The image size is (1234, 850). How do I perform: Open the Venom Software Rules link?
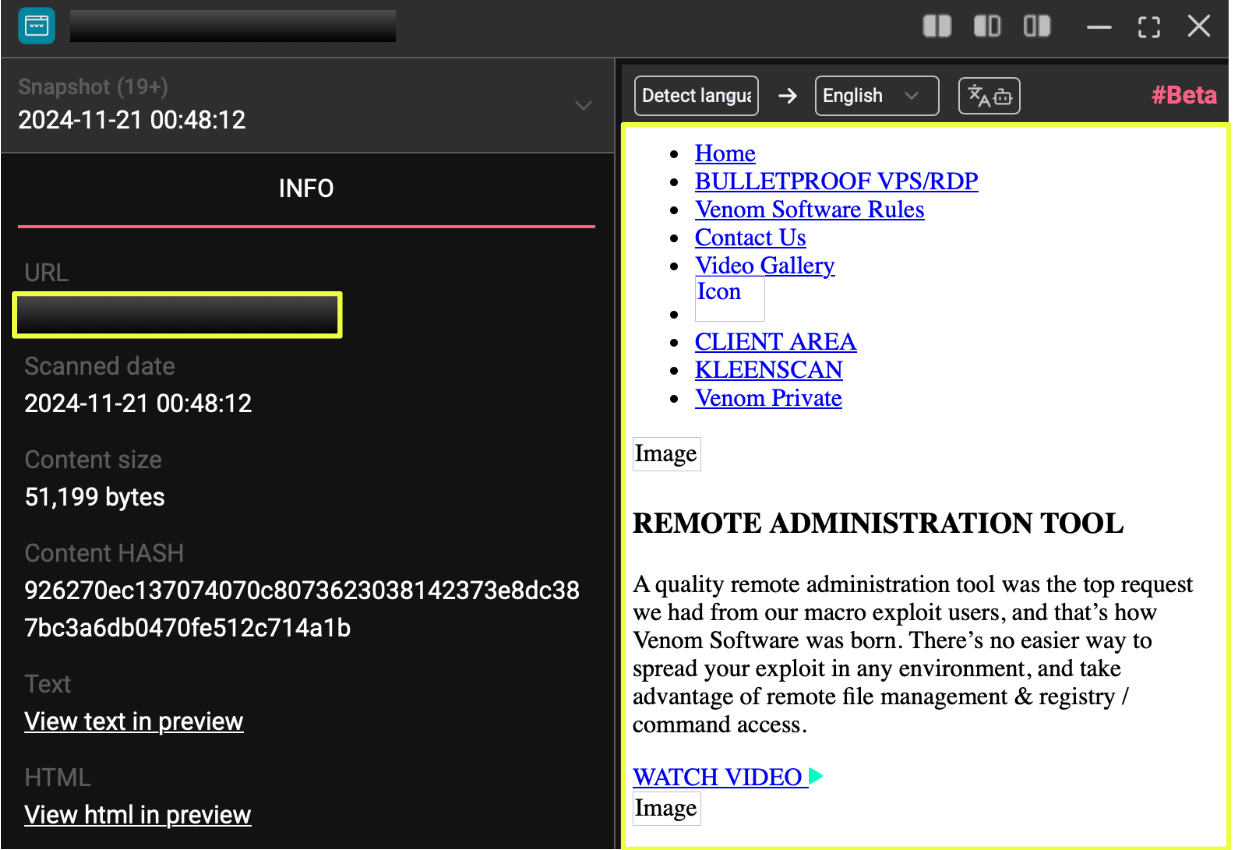(809, 209)
